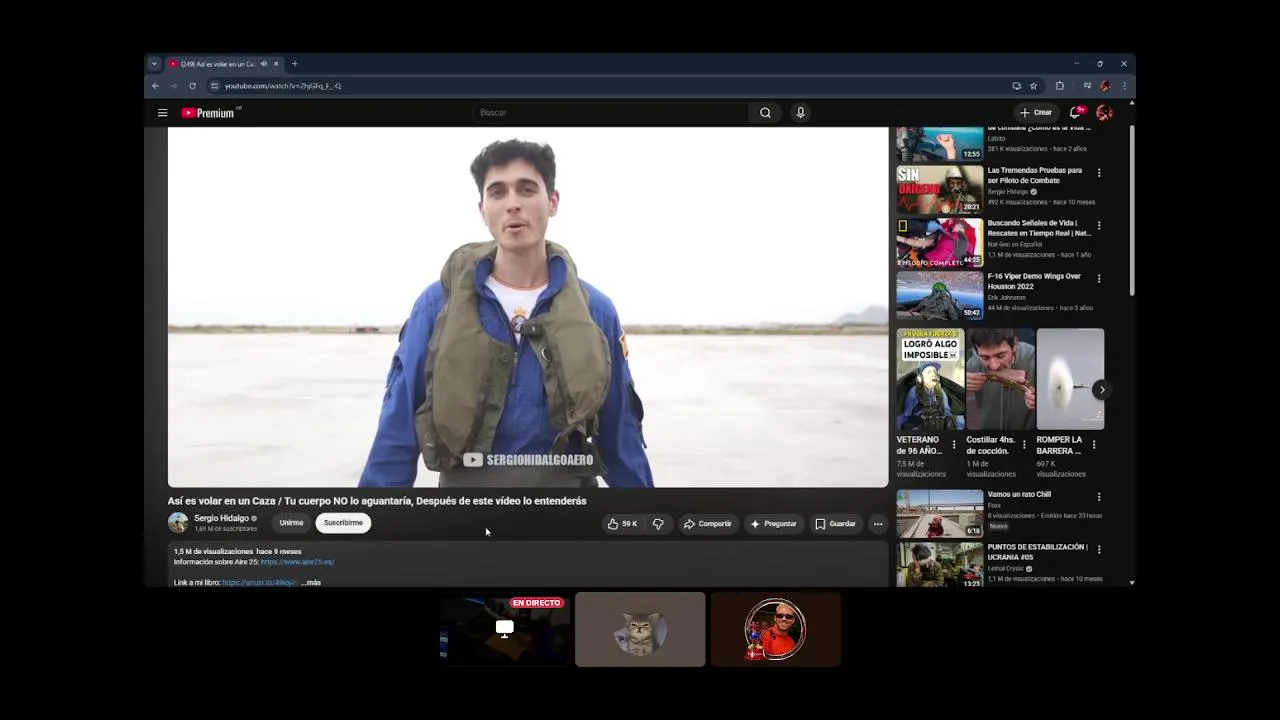Open the Sergio Hidalgo channel avatar
This screenshot has height=720, width=1280.
click(x=178, y=523)
